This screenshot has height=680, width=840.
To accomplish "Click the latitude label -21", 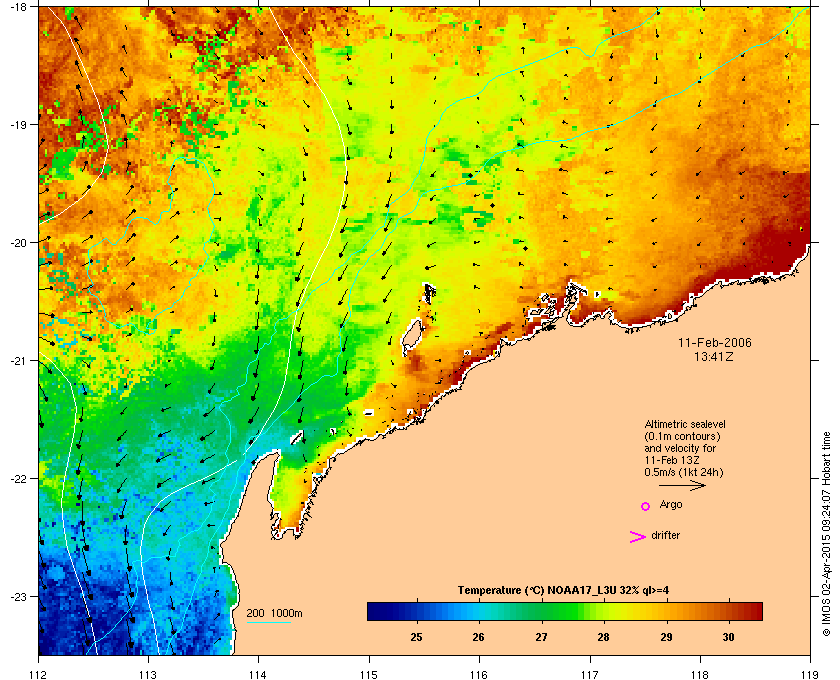I will pos(19,360).
